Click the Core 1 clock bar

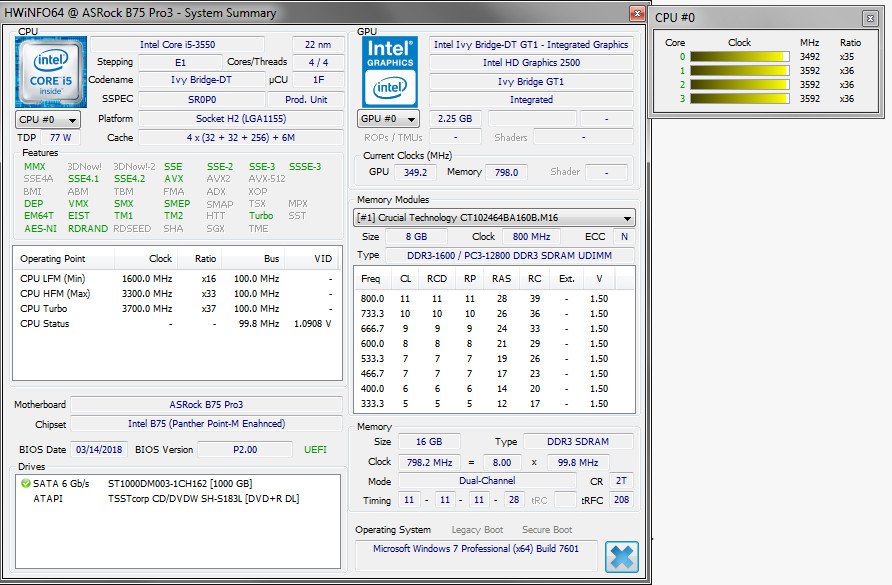(x=740, y=71)
